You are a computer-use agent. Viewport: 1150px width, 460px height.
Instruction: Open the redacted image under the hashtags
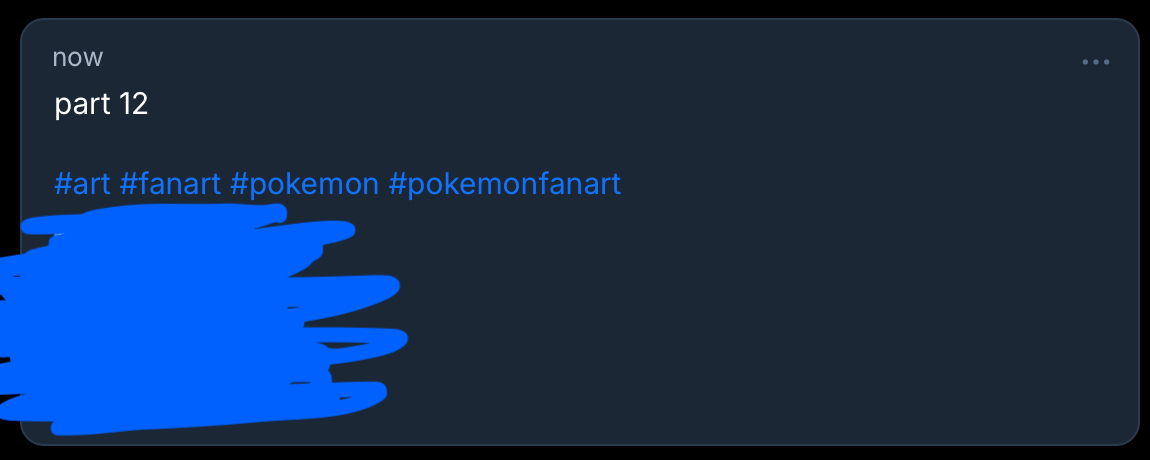200,320
